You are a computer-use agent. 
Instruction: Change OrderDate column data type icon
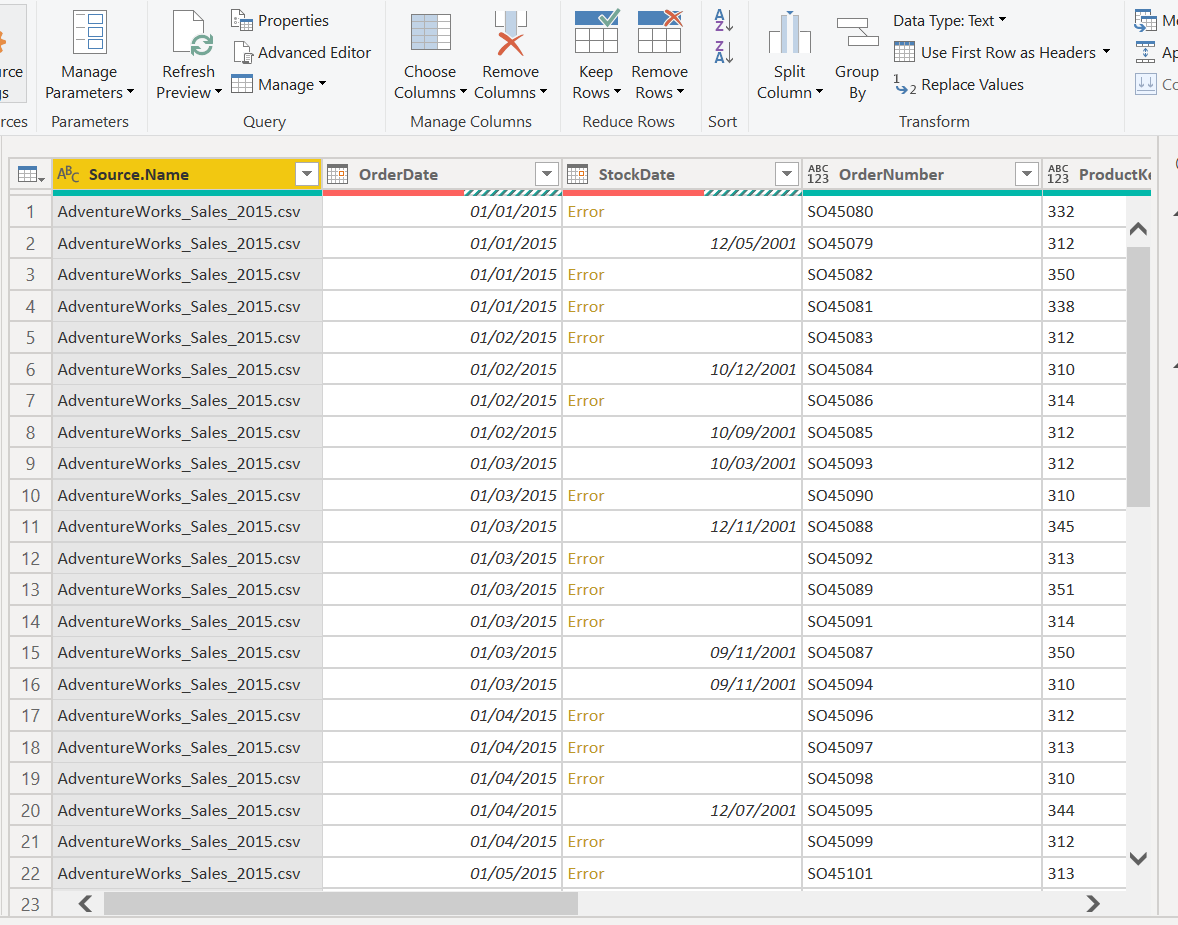338,174
